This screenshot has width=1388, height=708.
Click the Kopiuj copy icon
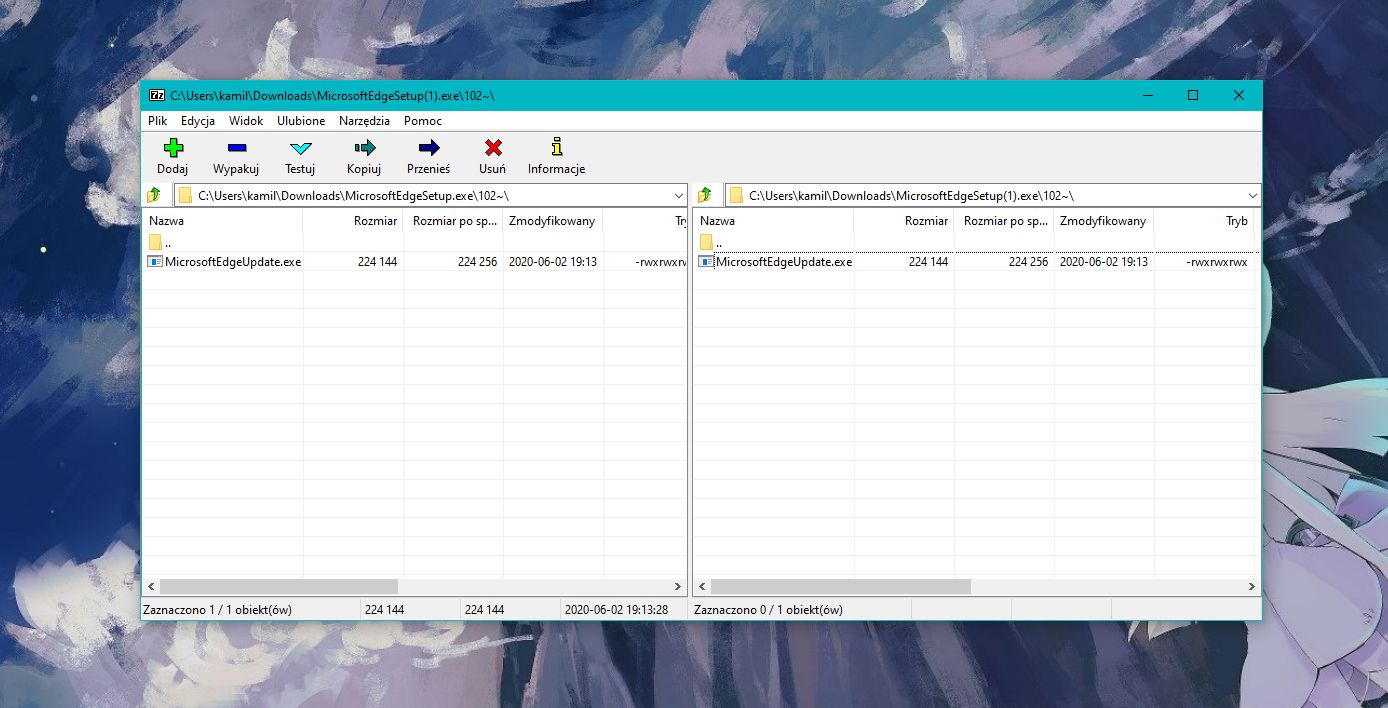coord(364,149)
